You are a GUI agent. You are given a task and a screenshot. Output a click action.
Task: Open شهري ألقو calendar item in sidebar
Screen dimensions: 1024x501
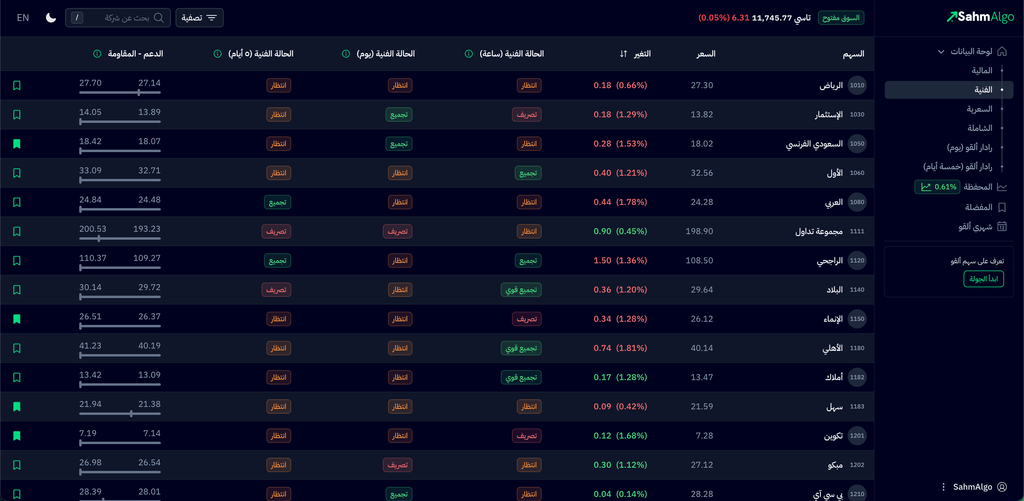pyautogui.click(x=976, y=227)
